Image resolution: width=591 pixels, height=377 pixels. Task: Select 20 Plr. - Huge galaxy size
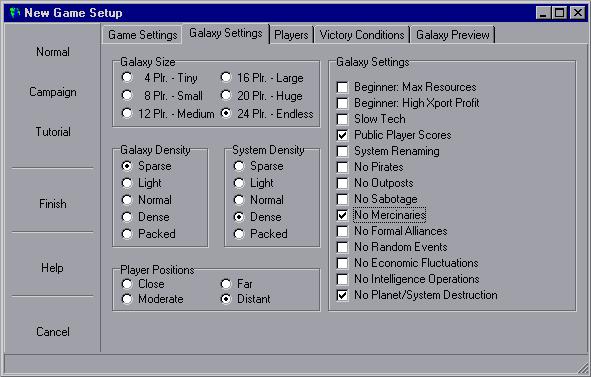[x=262, y=96]
